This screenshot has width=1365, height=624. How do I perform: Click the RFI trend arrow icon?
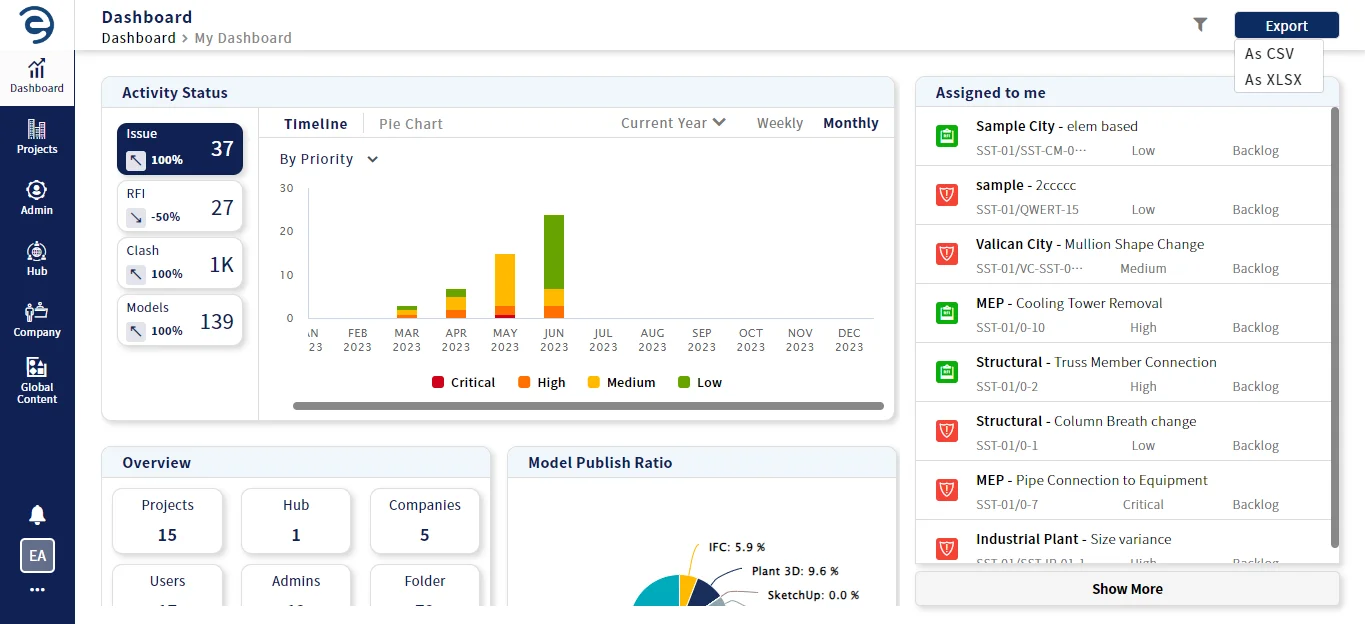136,217
